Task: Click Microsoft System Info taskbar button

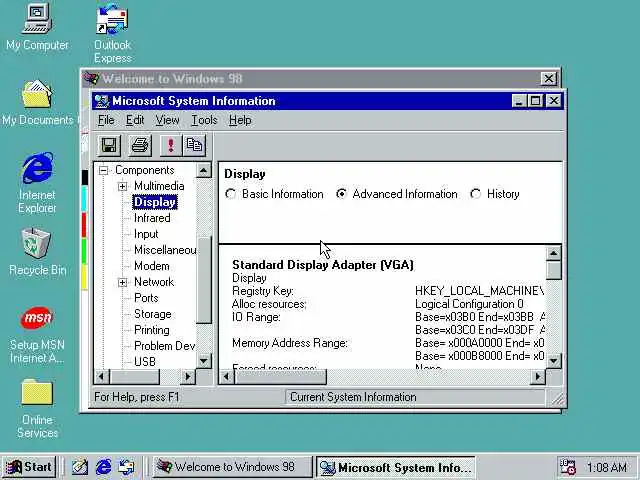Action: (x=396, y=467)
